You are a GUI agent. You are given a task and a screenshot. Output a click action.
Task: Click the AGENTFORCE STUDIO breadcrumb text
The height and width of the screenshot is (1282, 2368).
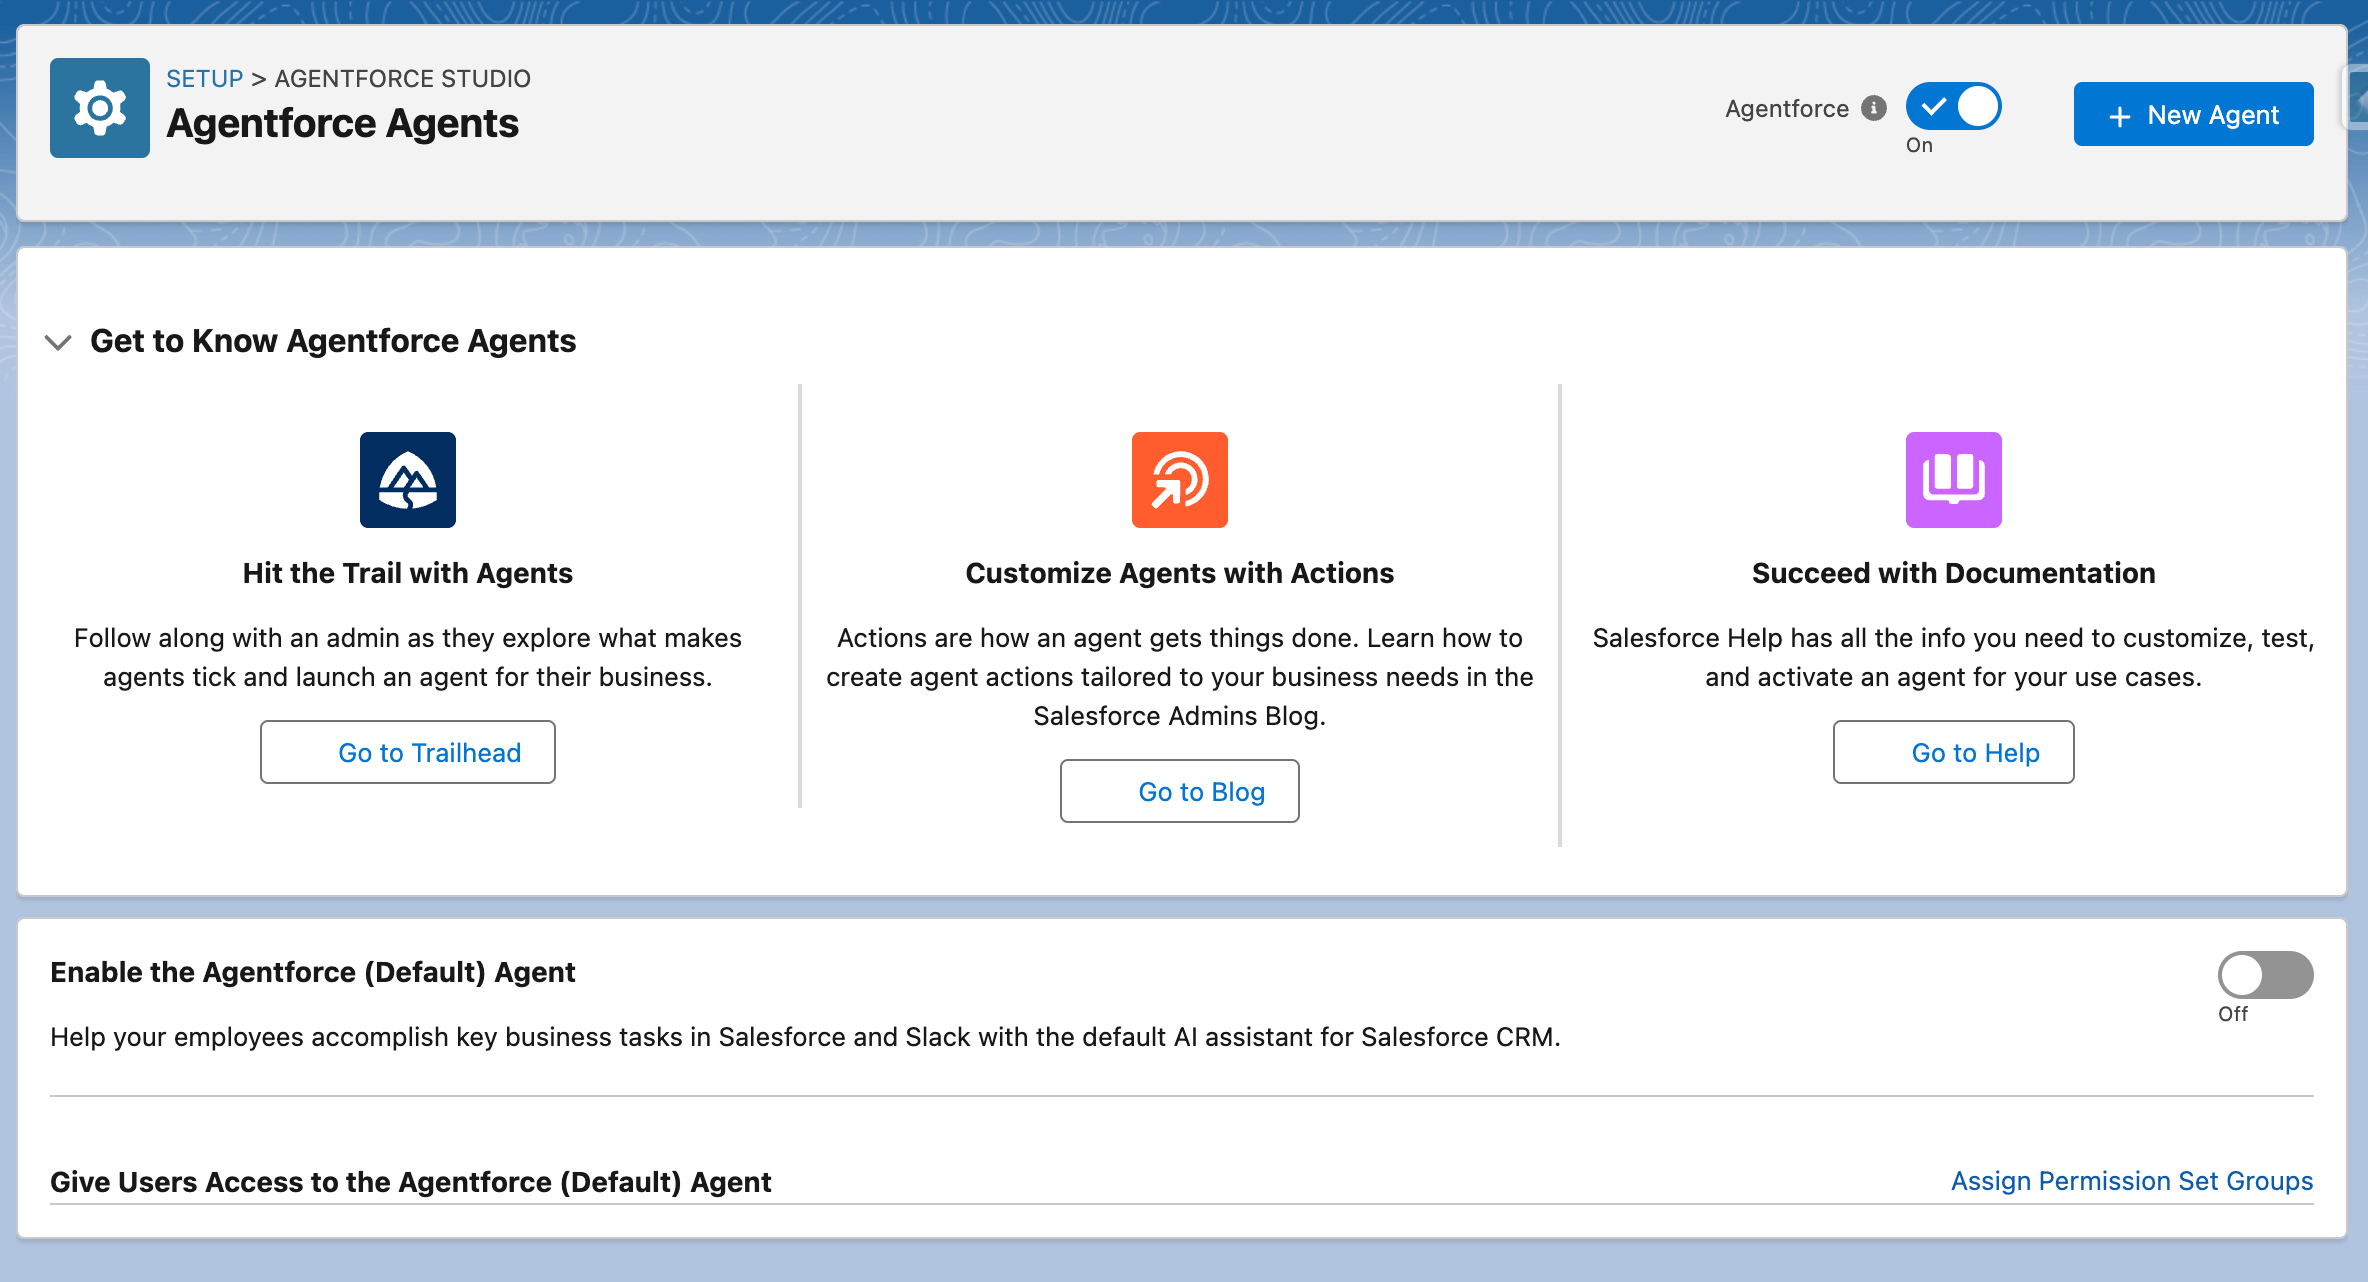(x=403, y=78)
